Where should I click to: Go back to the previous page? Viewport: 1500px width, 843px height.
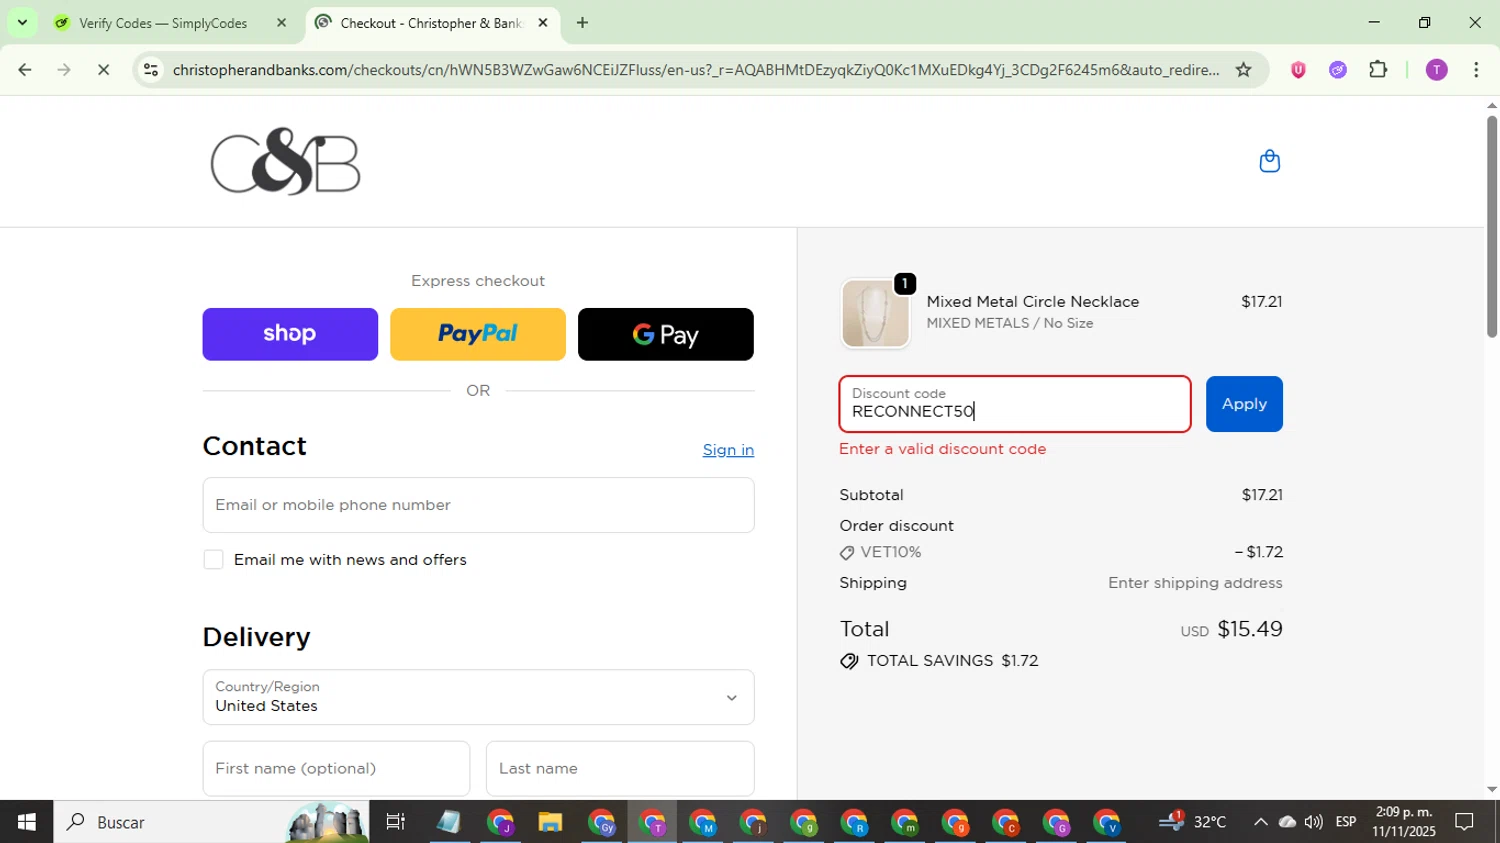coord(25,70)
